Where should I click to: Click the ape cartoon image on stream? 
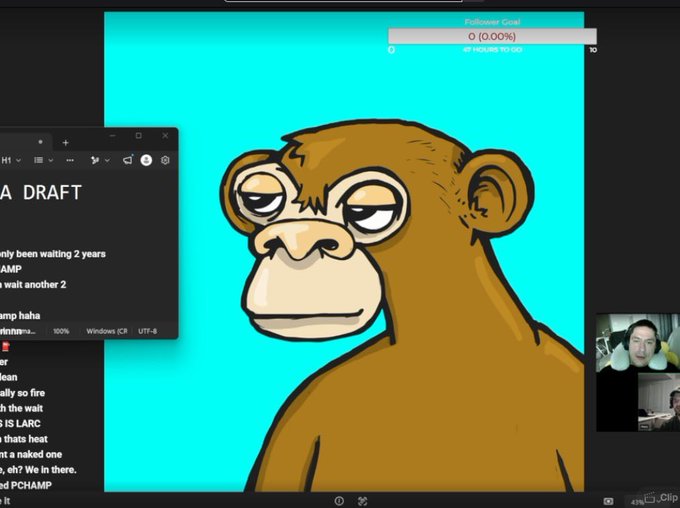[344, 252]
